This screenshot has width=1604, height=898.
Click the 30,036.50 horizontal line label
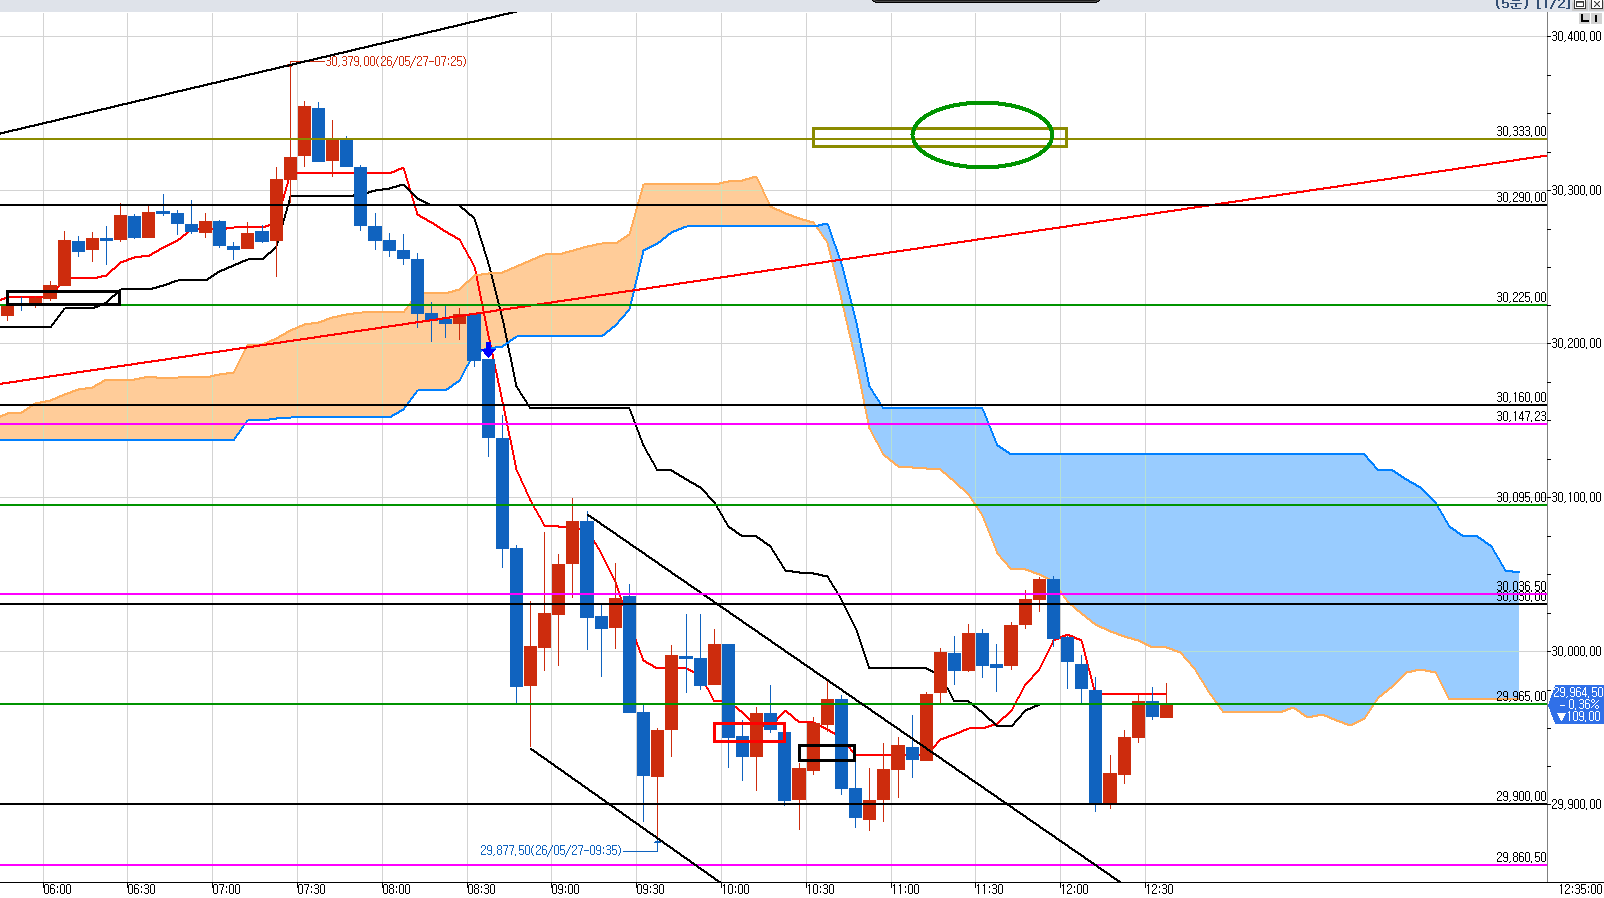point(1521,586)
